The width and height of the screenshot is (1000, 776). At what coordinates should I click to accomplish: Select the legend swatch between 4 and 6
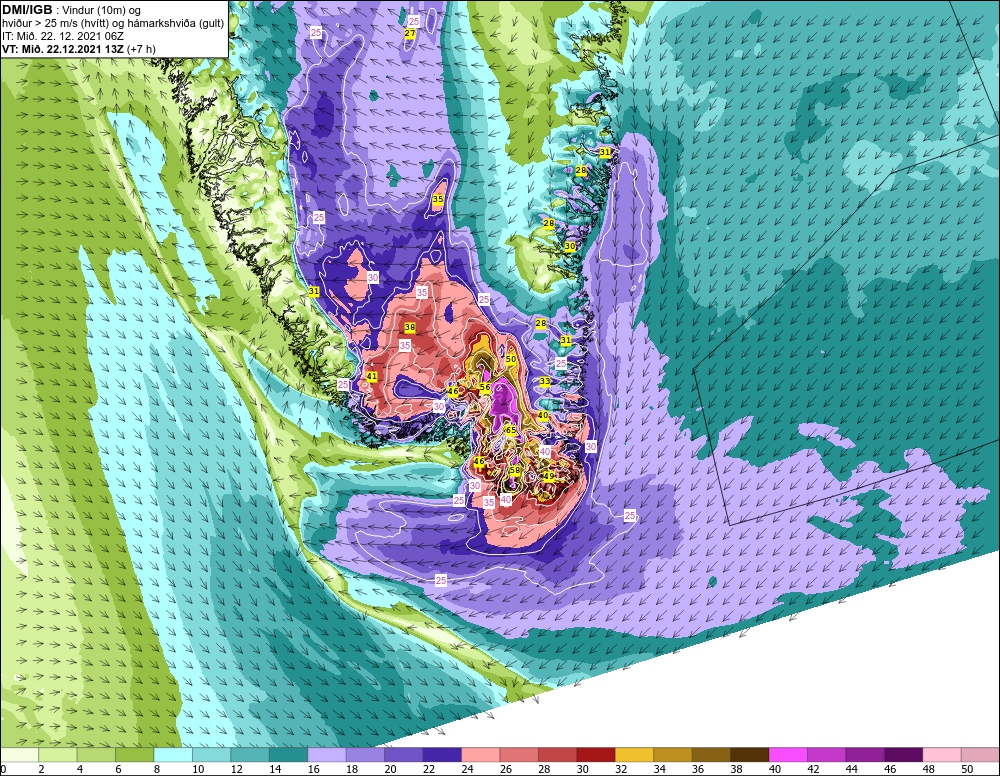tap(96, 755)
